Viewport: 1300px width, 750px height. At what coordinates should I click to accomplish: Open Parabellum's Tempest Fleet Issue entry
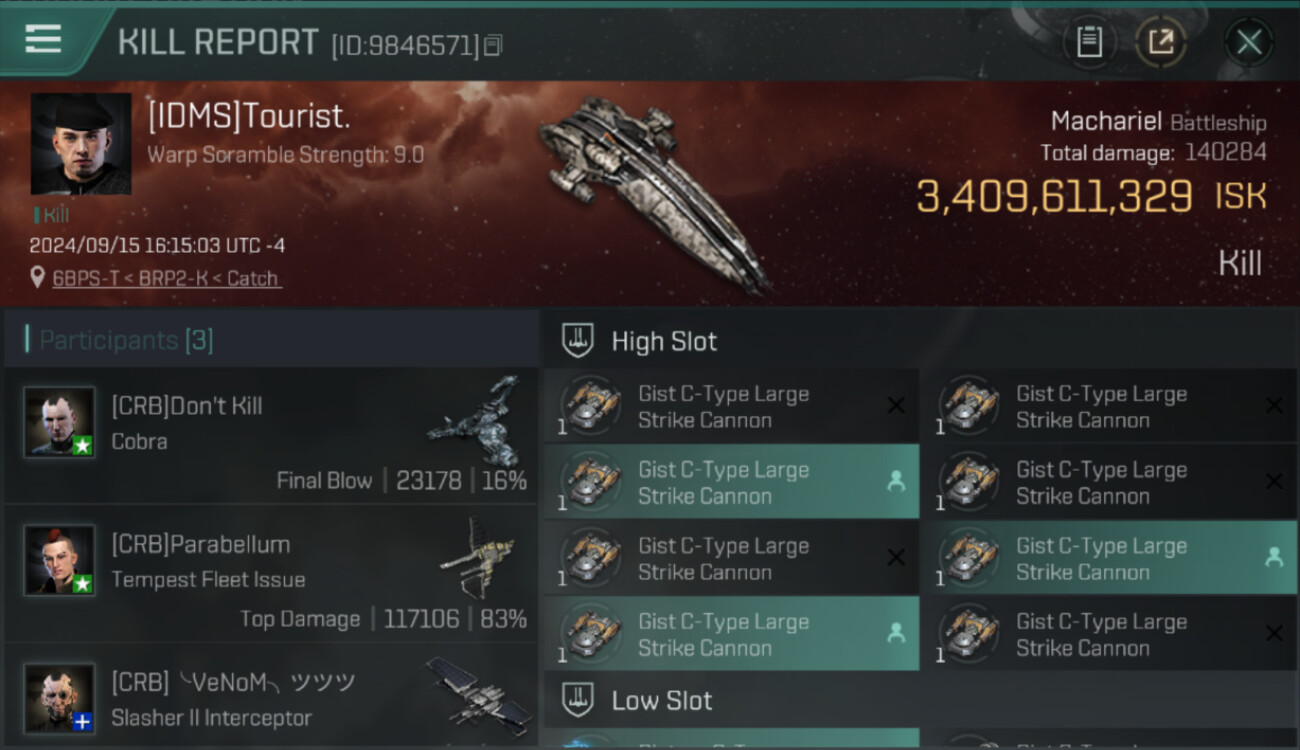tap(270, 573)
